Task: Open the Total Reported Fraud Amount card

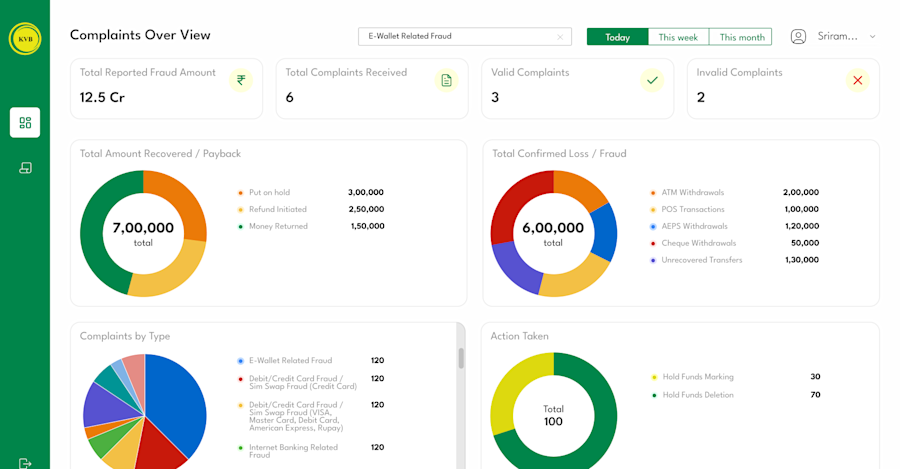Action: tap(166, 88)
